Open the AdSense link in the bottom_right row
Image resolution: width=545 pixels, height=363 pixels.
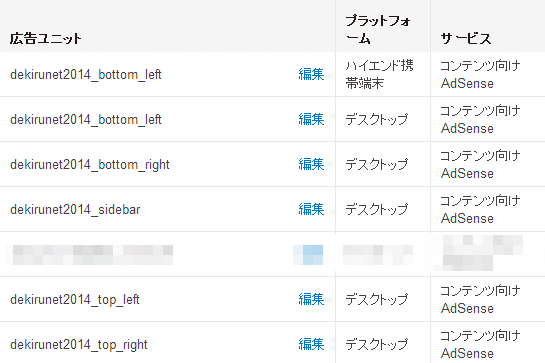click(x=467, y=174)
